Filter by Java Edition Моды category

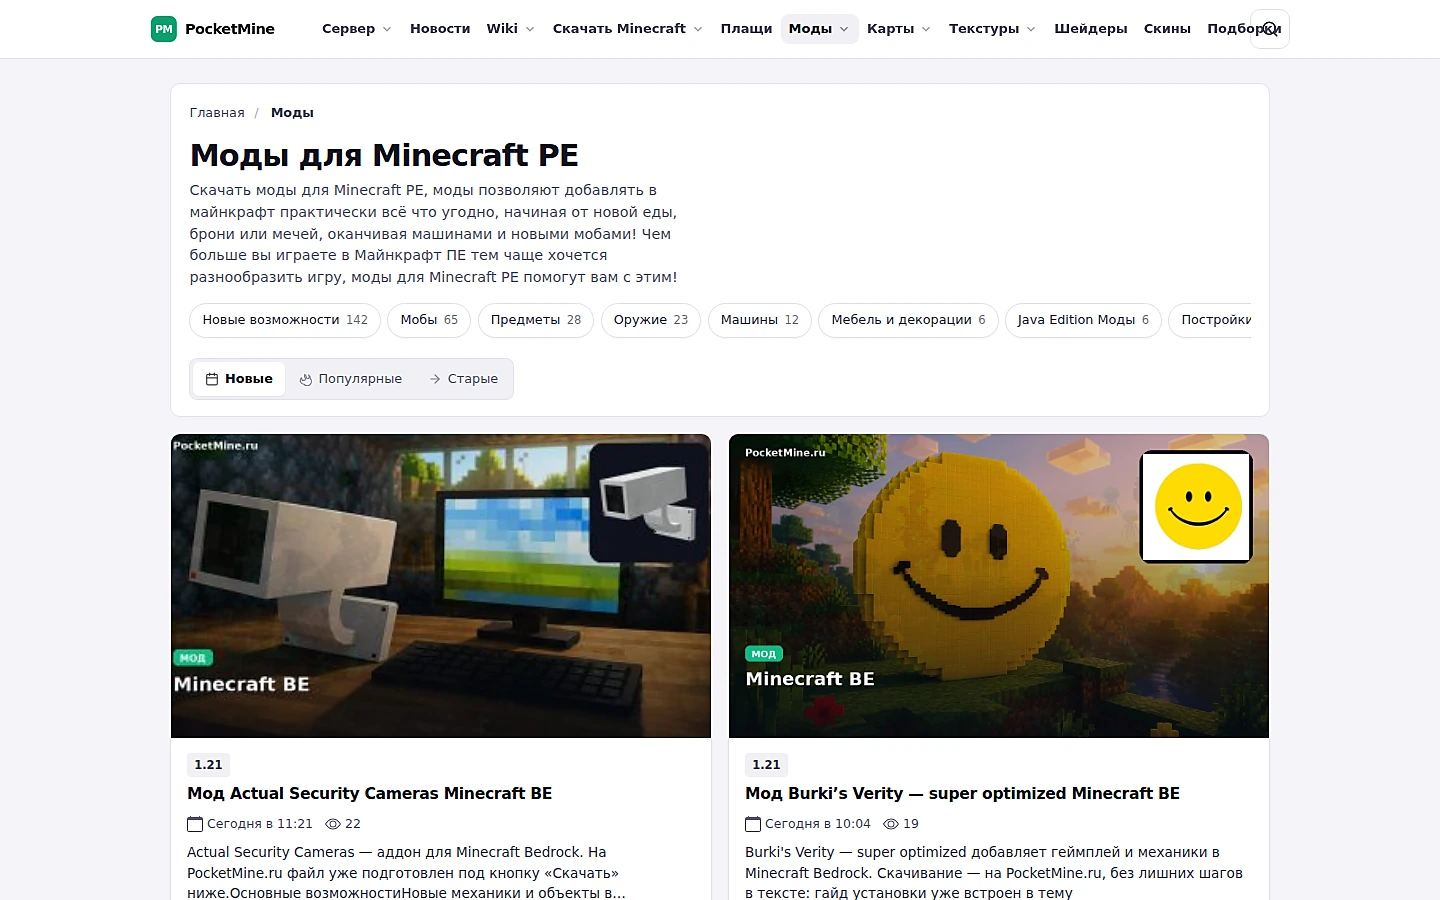tap(1083, 320)
